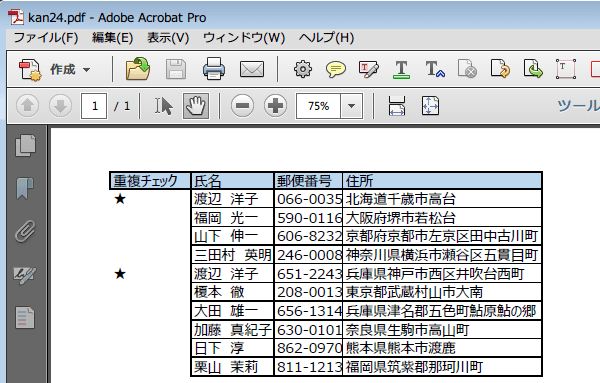Click address 北海道千歳市高台

point(401,199)
